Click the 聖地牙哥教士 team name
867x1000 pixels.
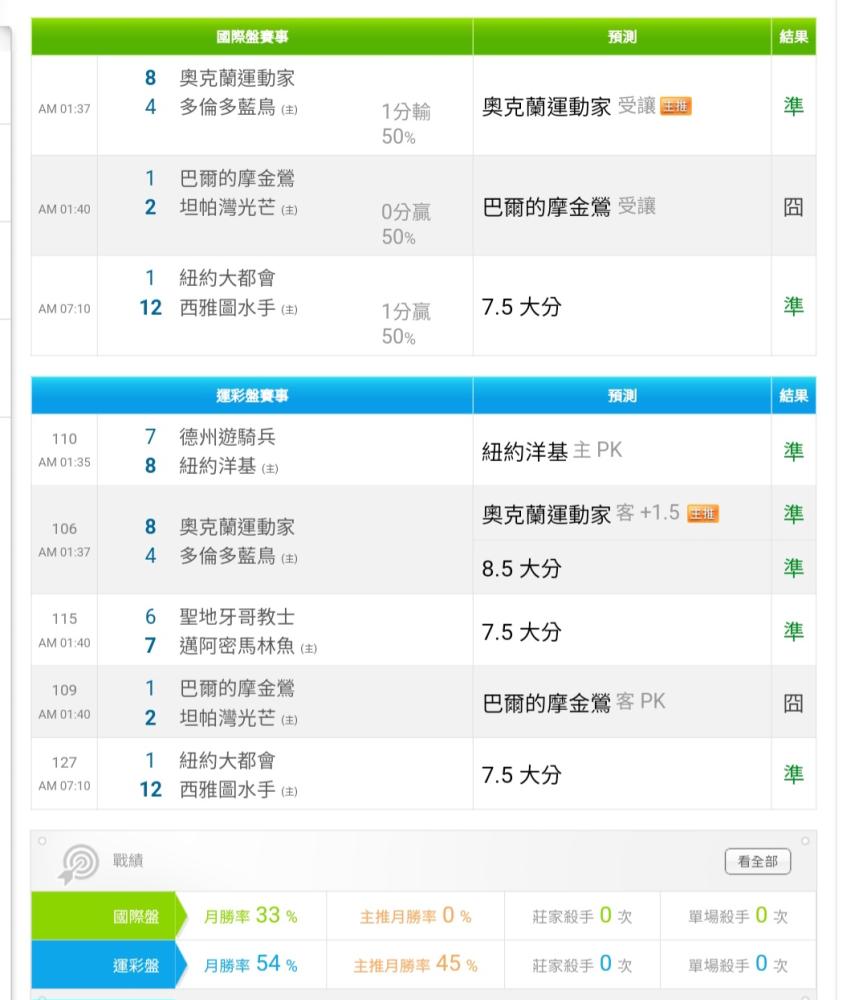point(237,617)
